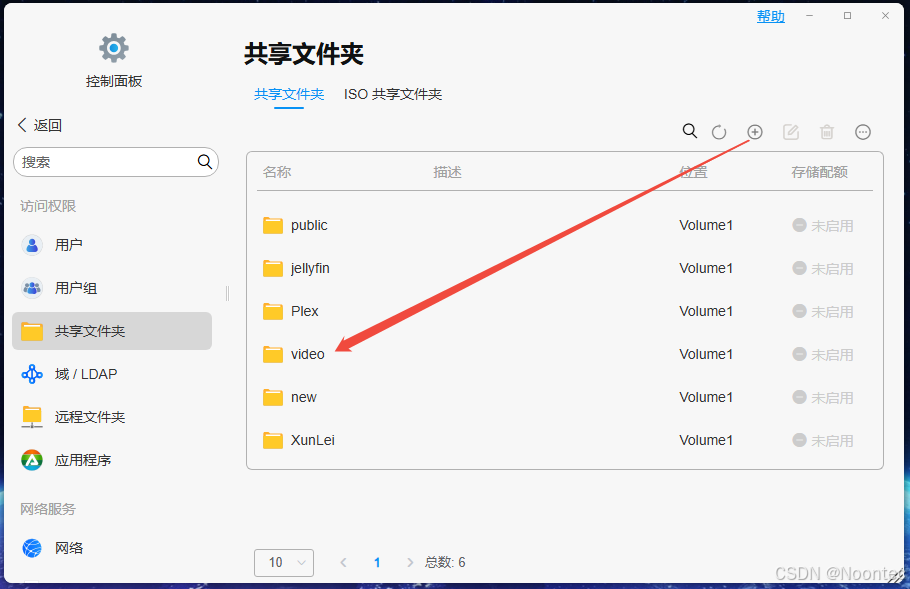Open 应用程序 privileges
The image size is (910, 589).
[111, 460]
